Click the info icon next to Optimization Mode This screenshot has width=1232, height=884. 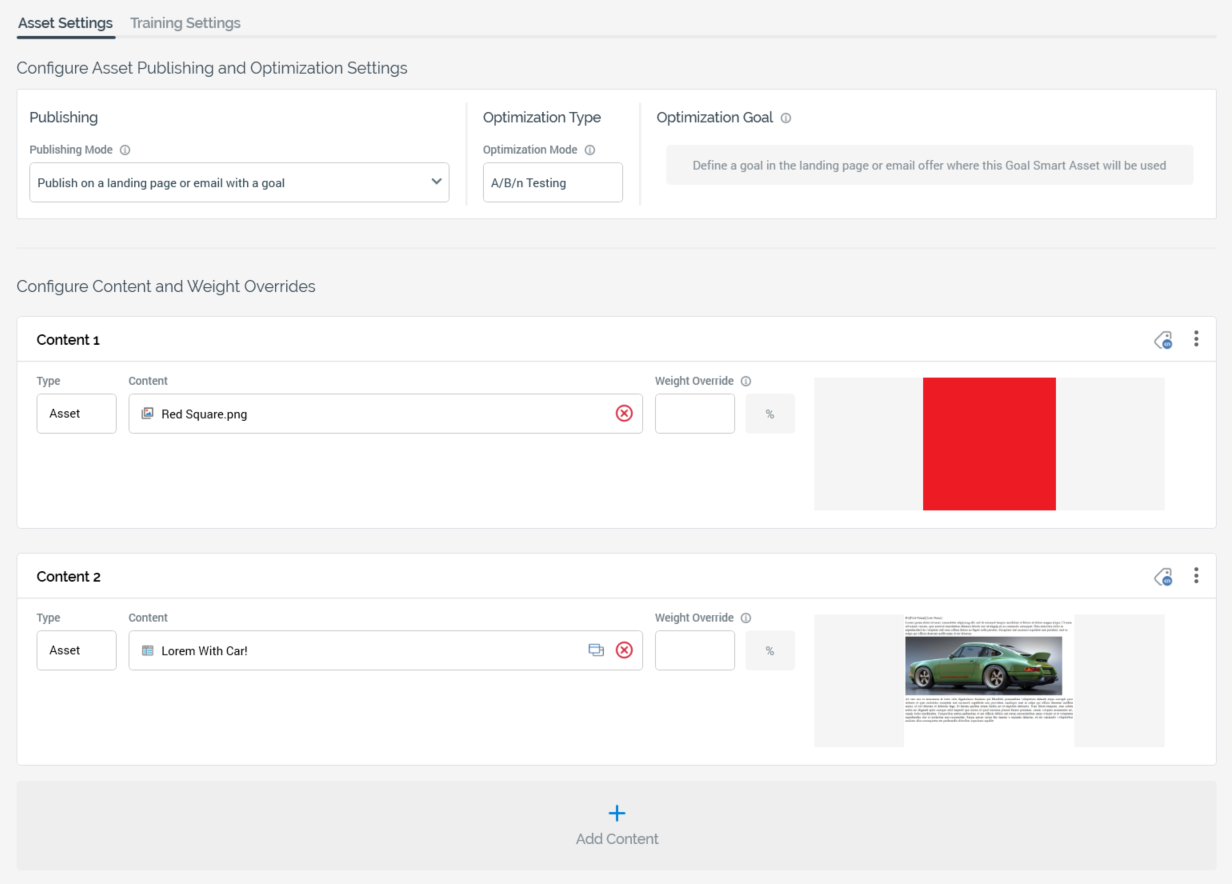pyautogui.click(x=590, y=150)
